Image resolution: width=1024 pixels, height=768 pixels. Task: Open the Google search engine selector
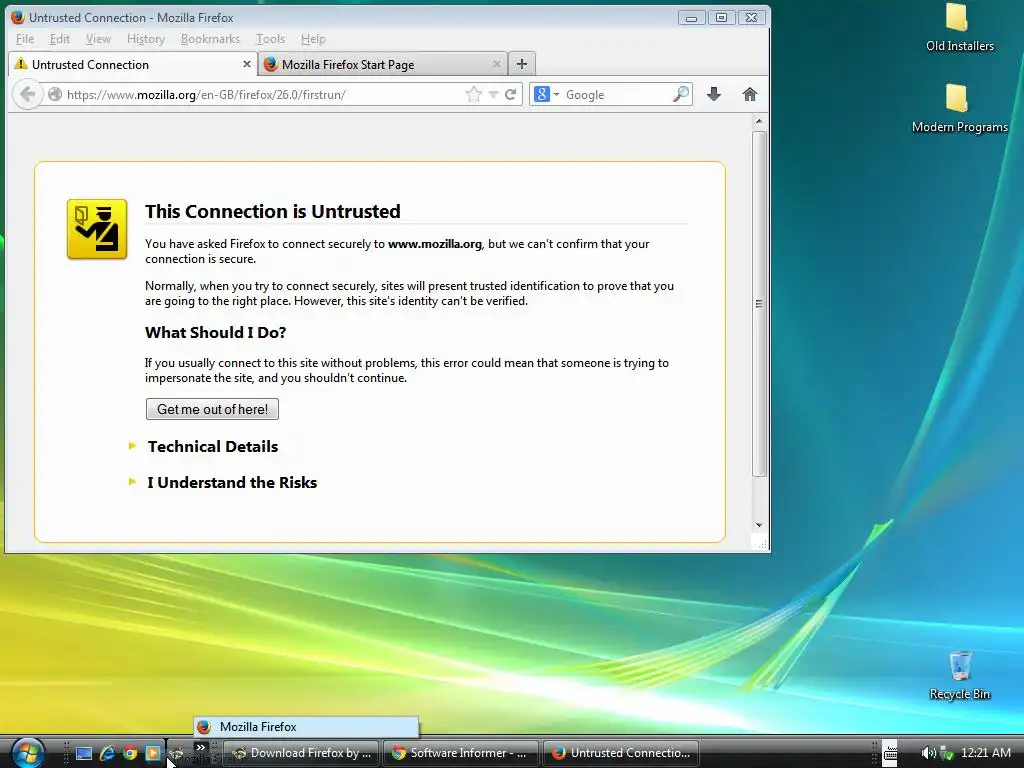547,95
